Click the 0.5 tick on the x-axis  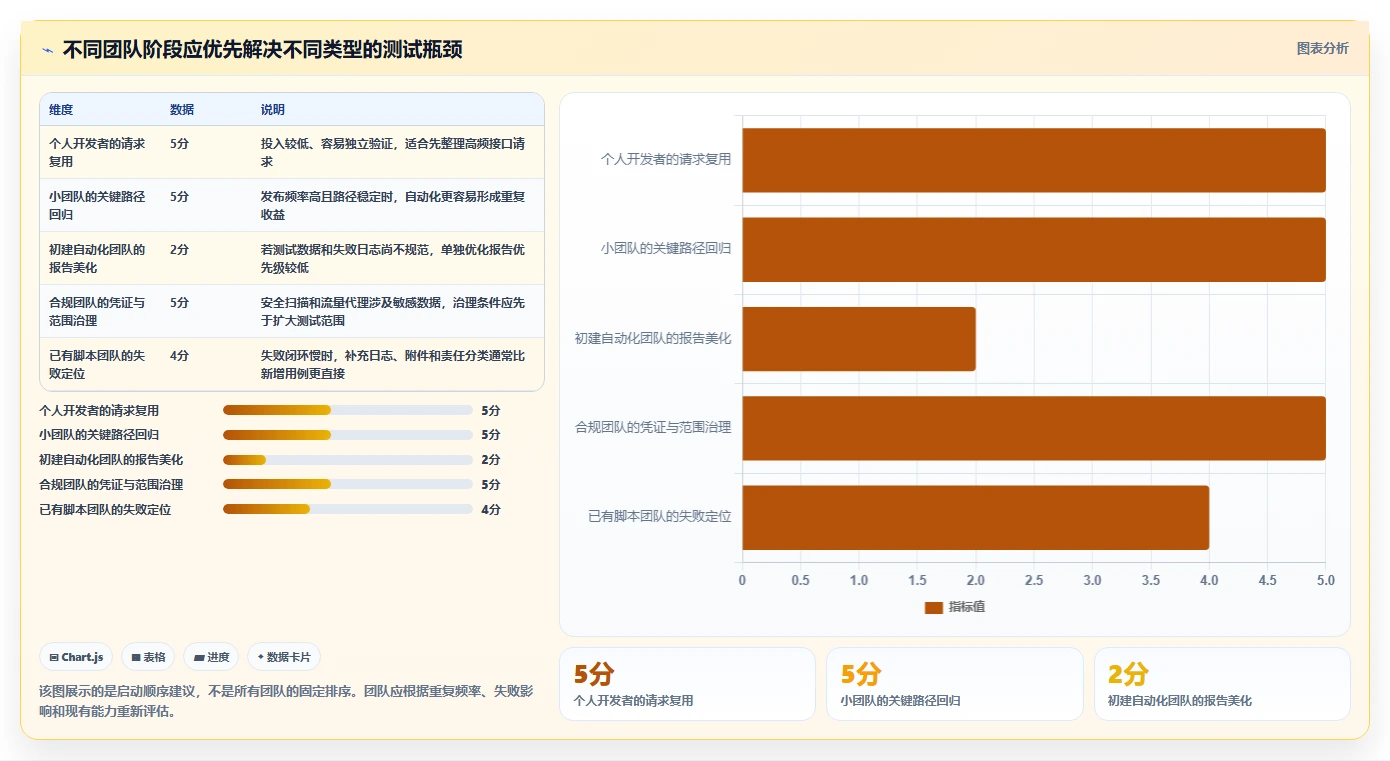(x=800, y=580)
